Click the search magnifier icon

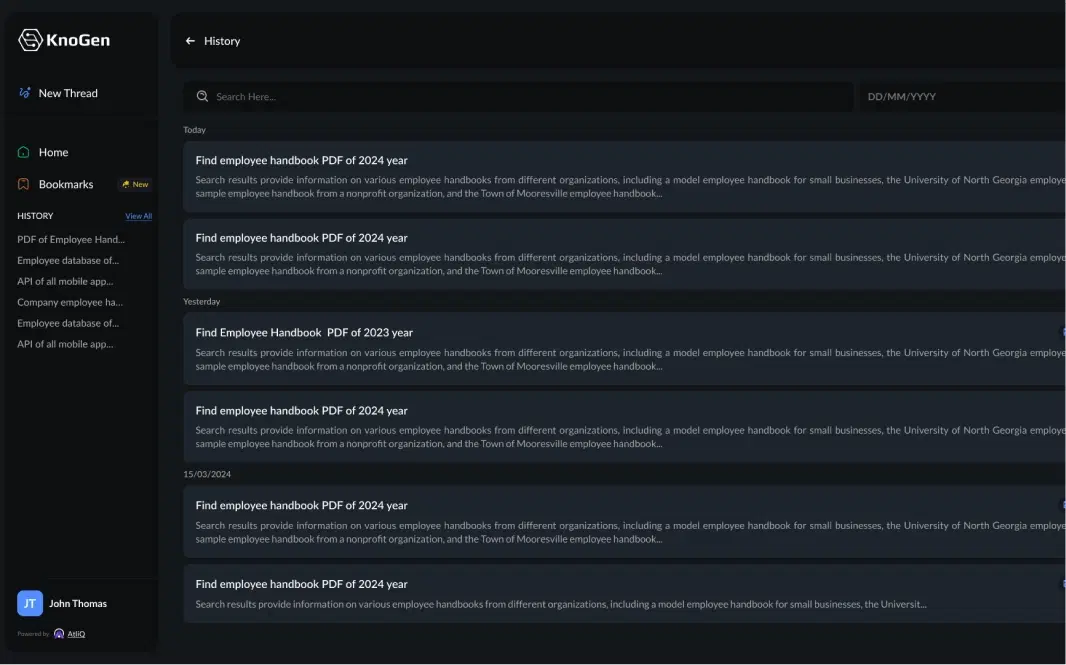click(202, 97)
